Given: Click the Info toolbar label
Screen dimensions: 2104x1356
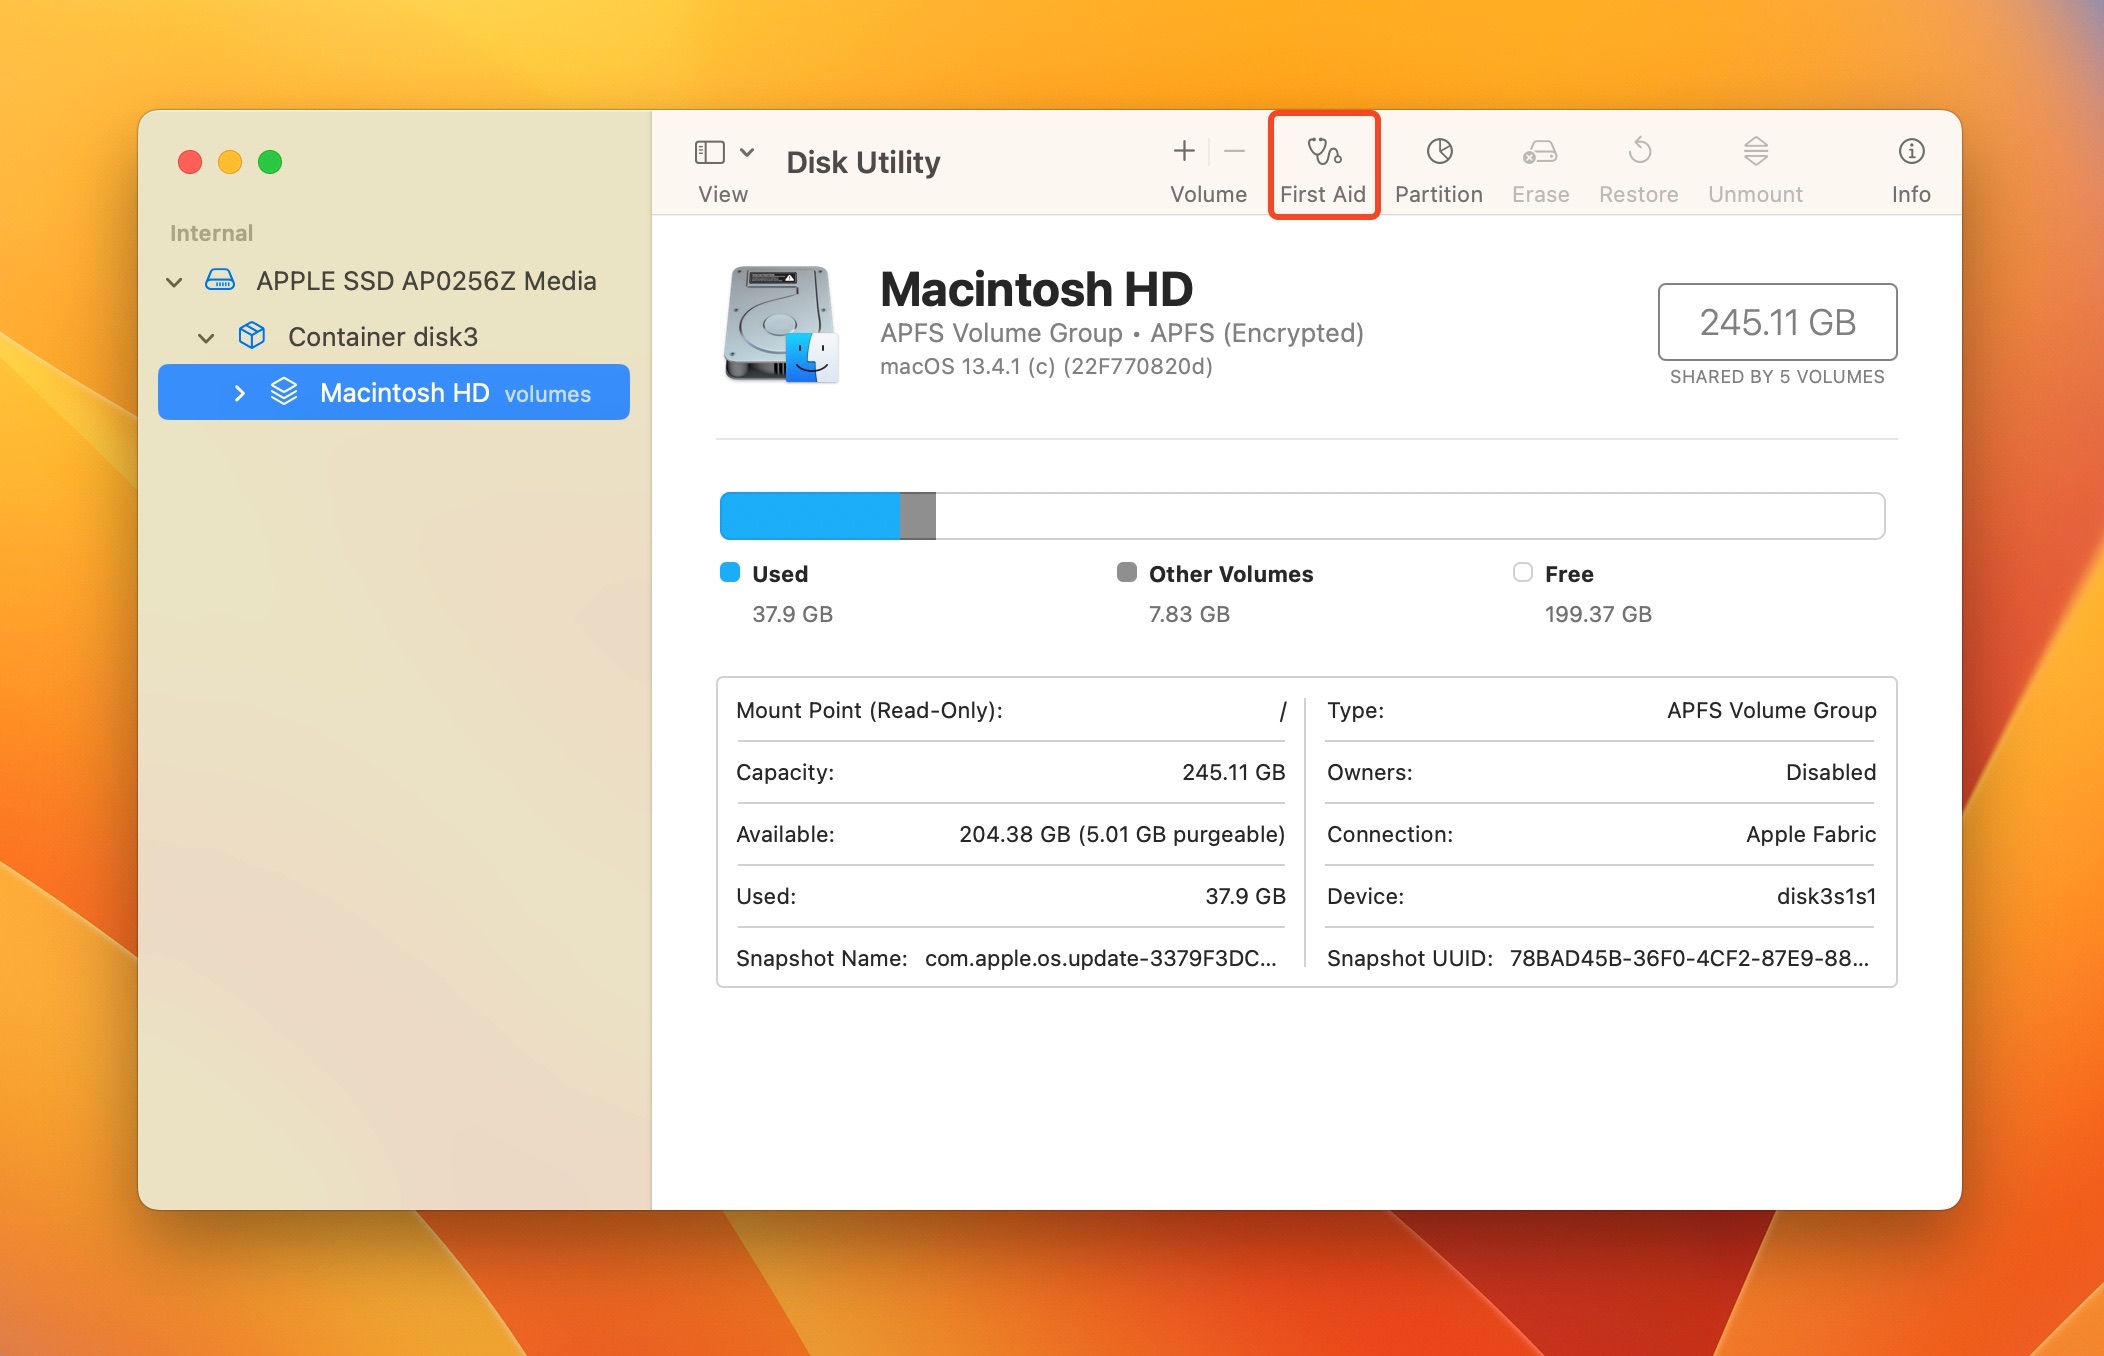Looking at the screenshot, I should pos(1911,194).
